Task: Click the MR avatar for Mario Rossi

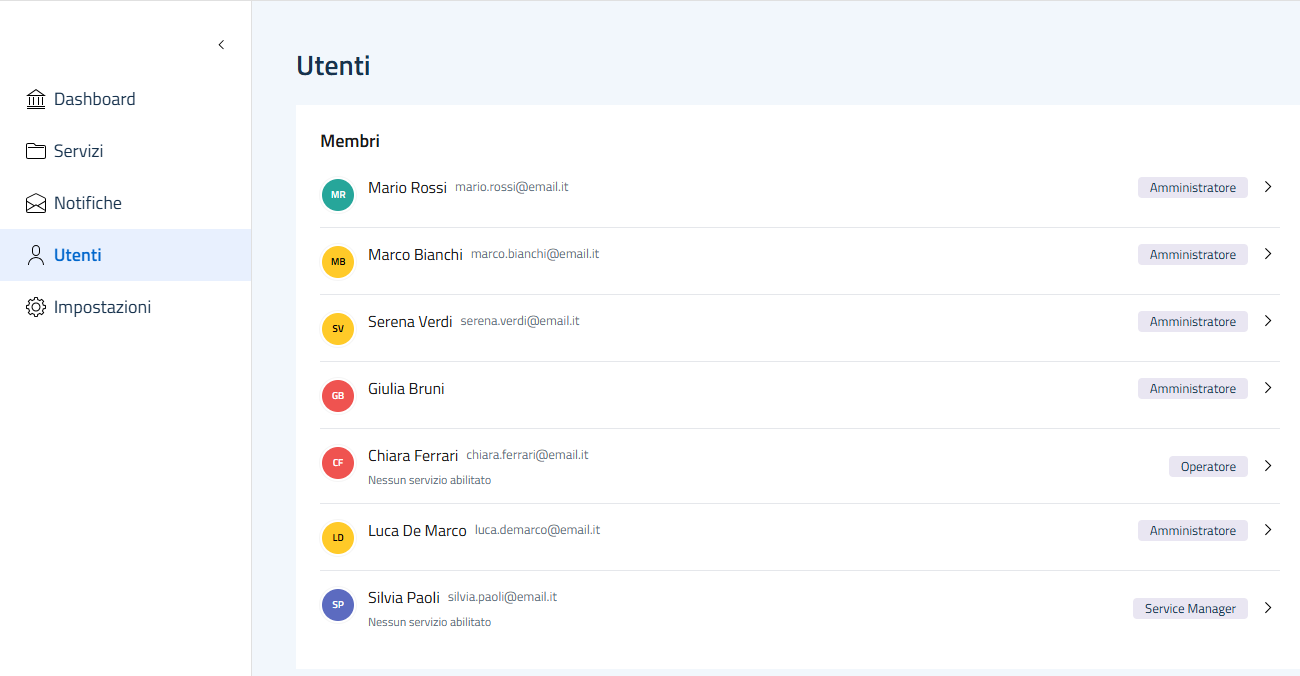Action: [338, 195]
